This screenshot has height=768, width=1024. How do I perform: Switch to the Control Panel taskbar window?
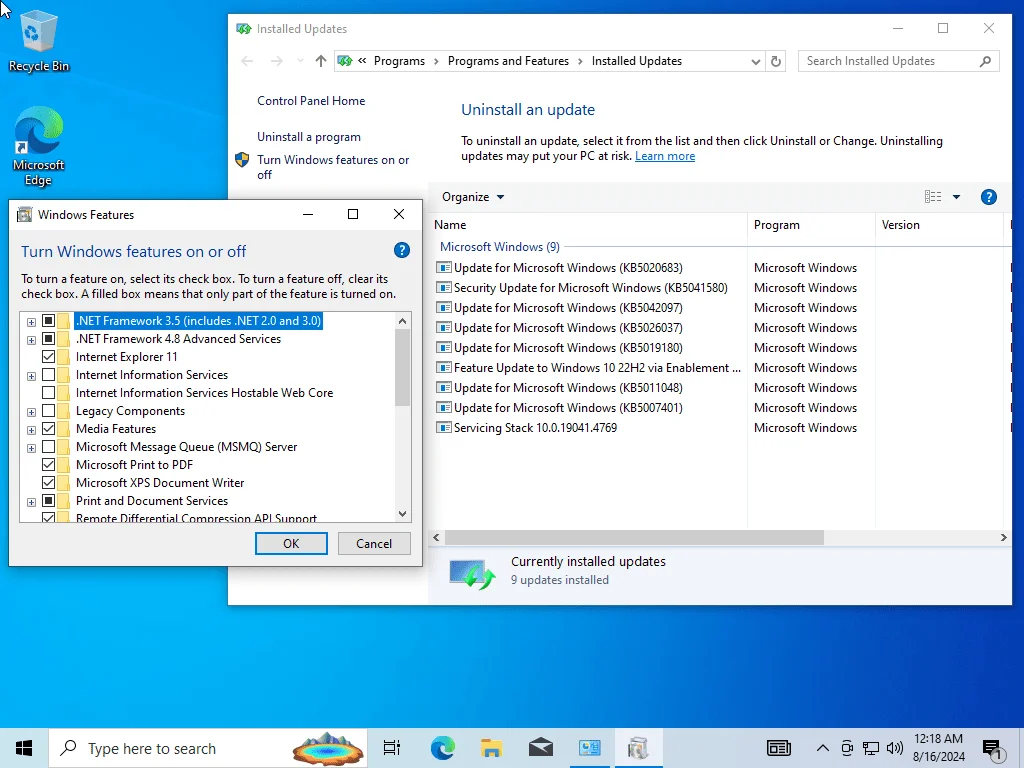pyautogui.click(x=590, y=748)
